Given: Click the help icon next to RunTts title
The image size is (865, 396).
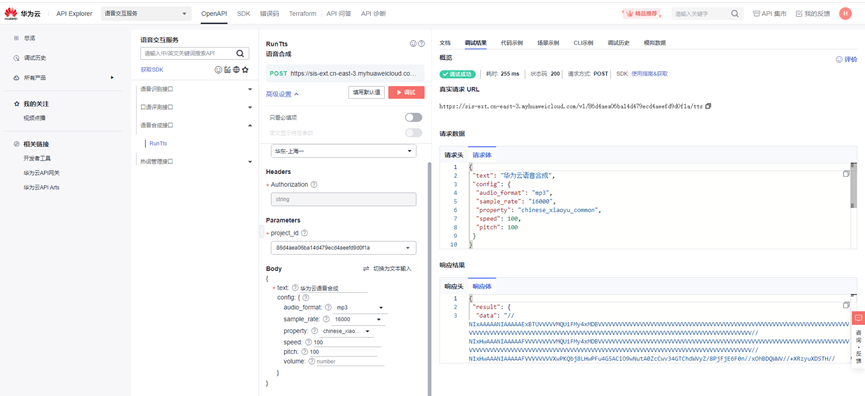Looking at the screenshot, I should click(x=421, y=44).
